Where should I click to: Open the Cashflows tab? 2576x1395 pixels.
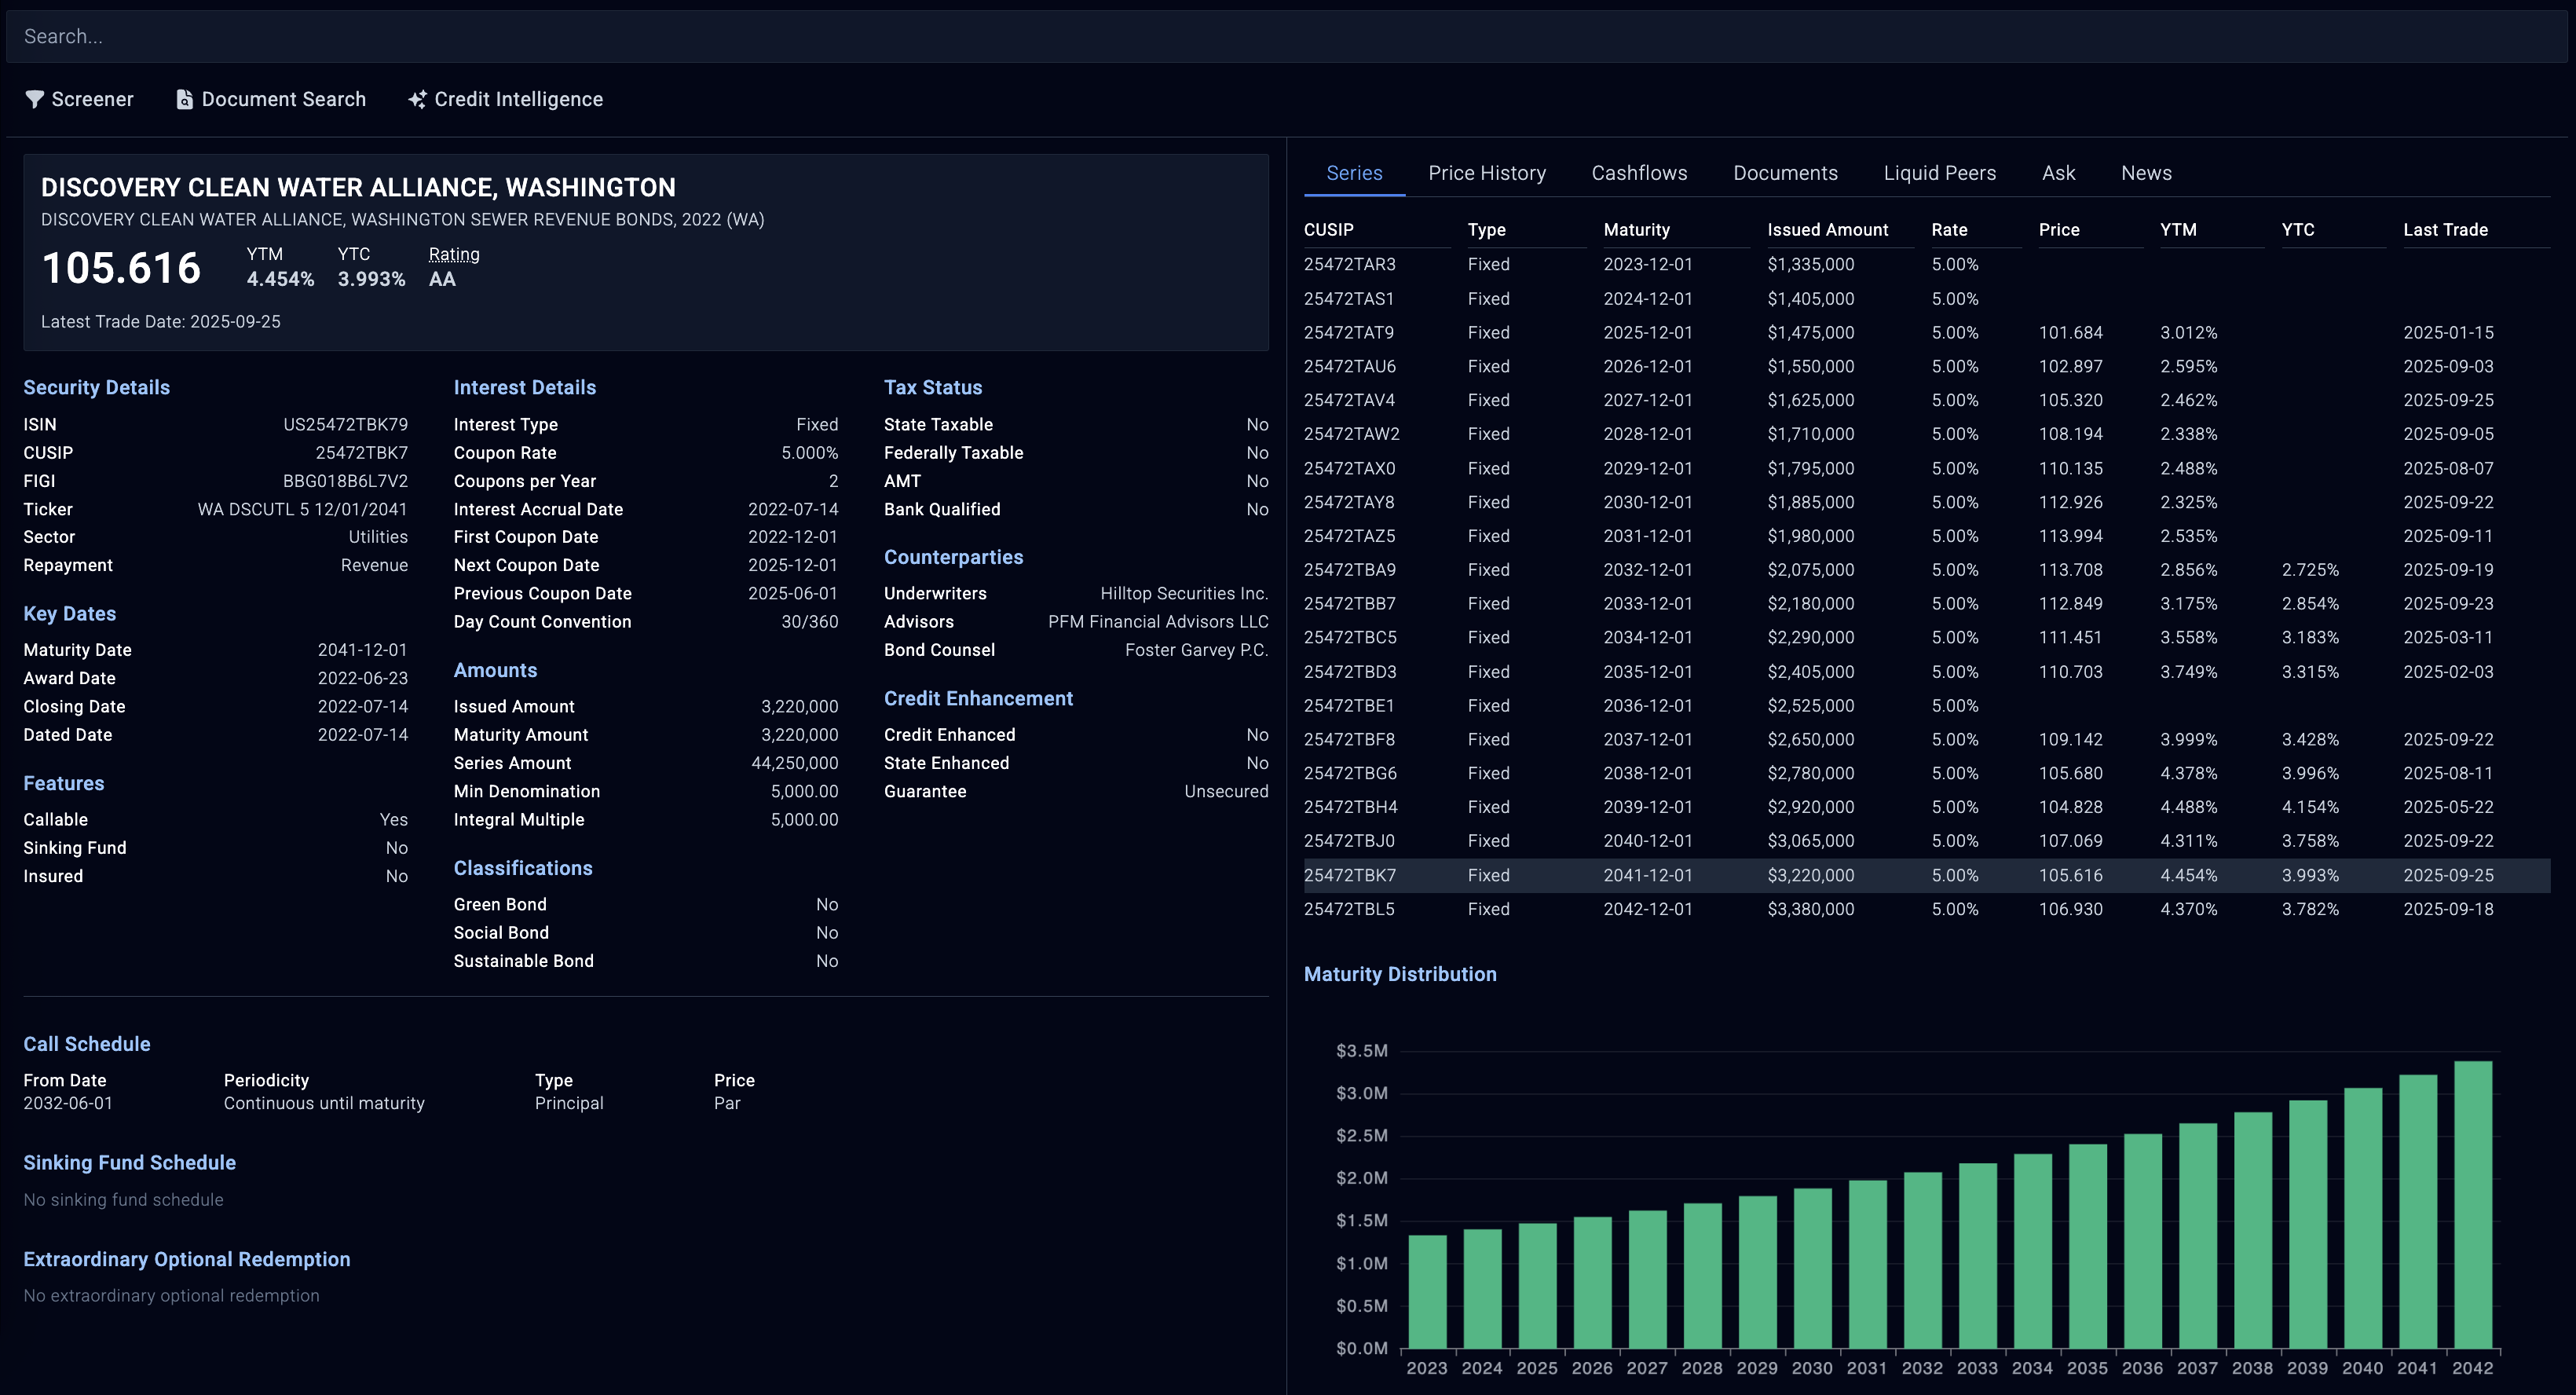coord(1638,173)
